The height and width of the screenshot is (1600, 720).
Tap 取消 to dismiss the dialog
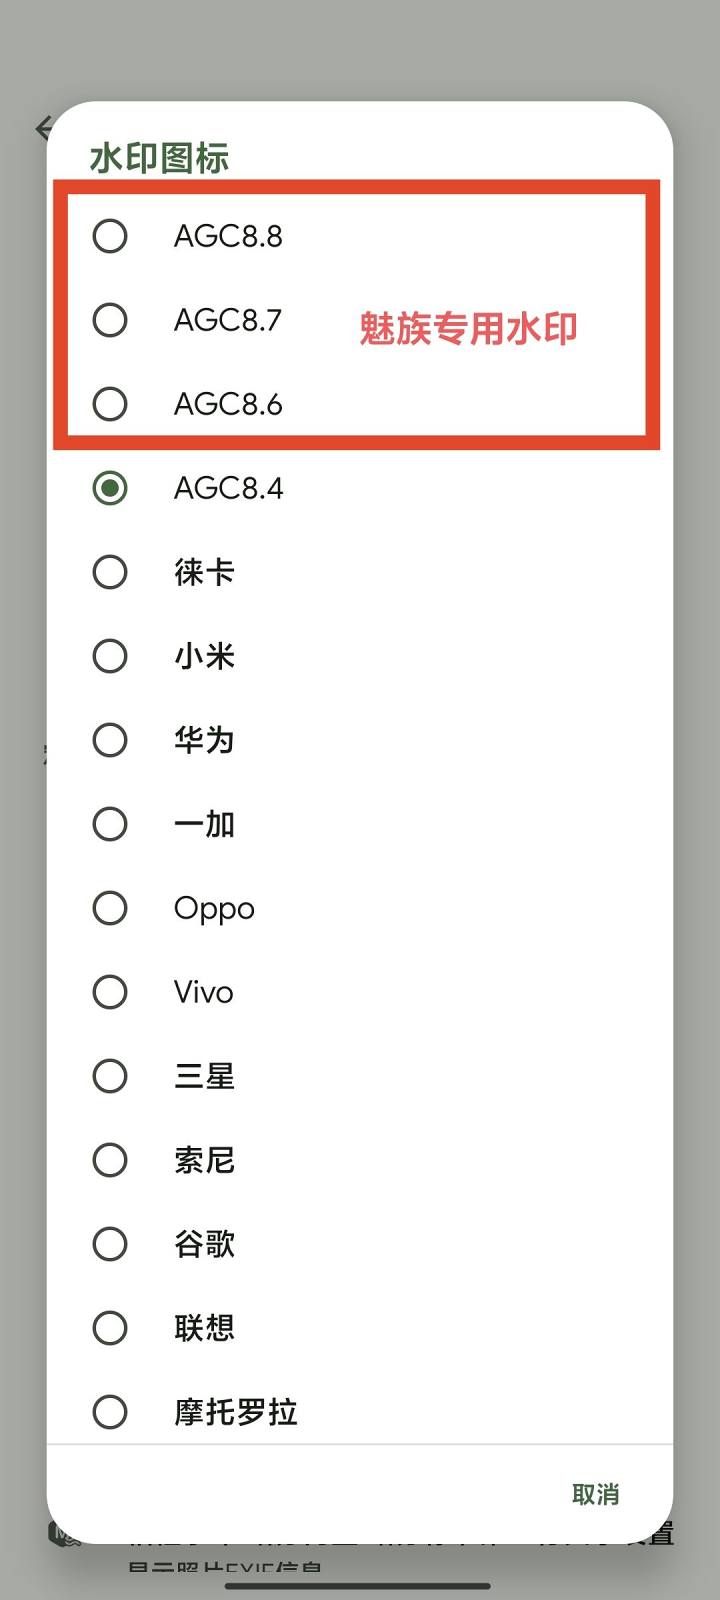coord(595,1494)
